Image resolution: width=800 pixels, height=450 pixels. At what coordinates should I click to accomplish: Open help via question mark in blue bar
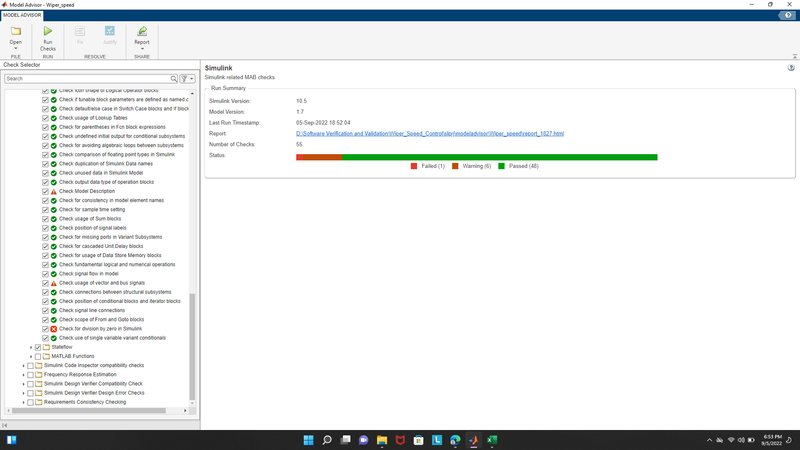[x=788, y=15]
